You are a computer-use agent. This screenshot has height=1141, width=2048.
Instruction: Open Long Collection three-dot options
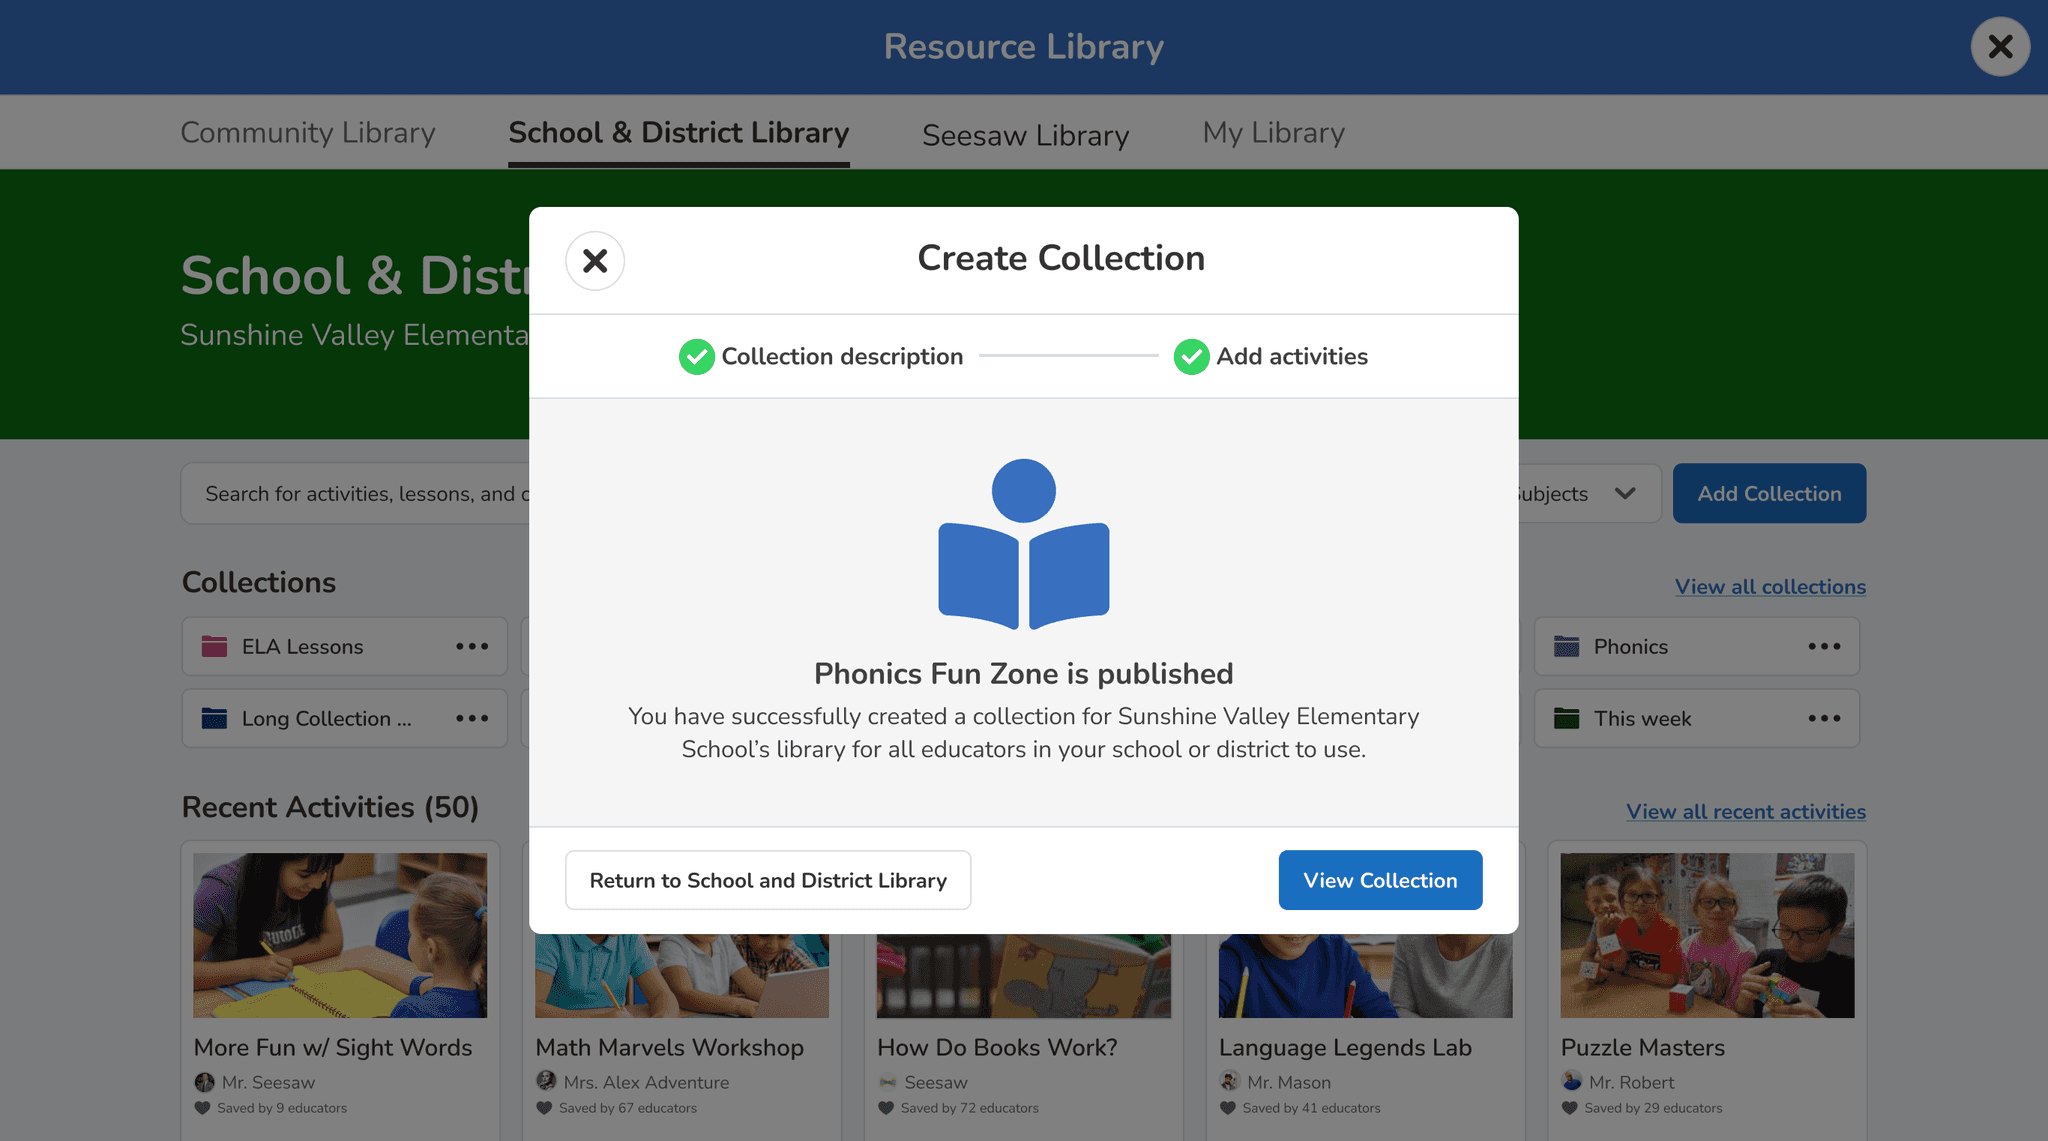click(x=472, y=719)
